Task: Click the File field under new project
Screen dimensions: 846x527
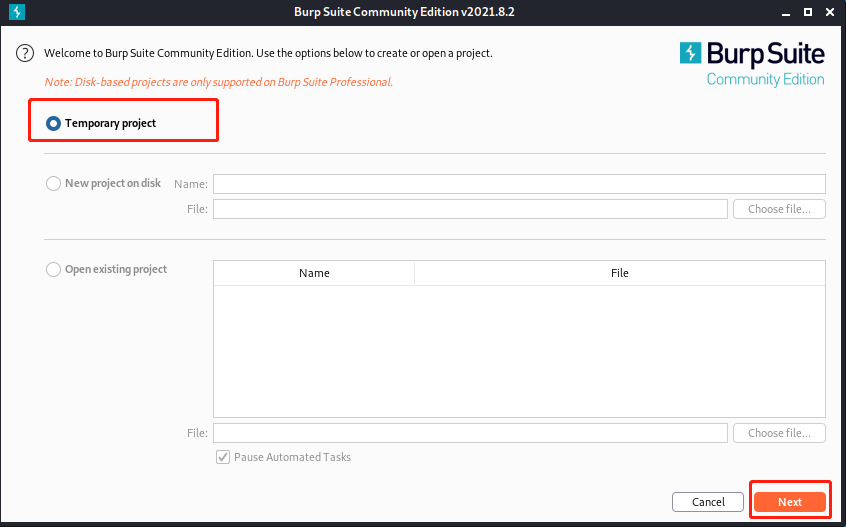Action: point(470,209)
